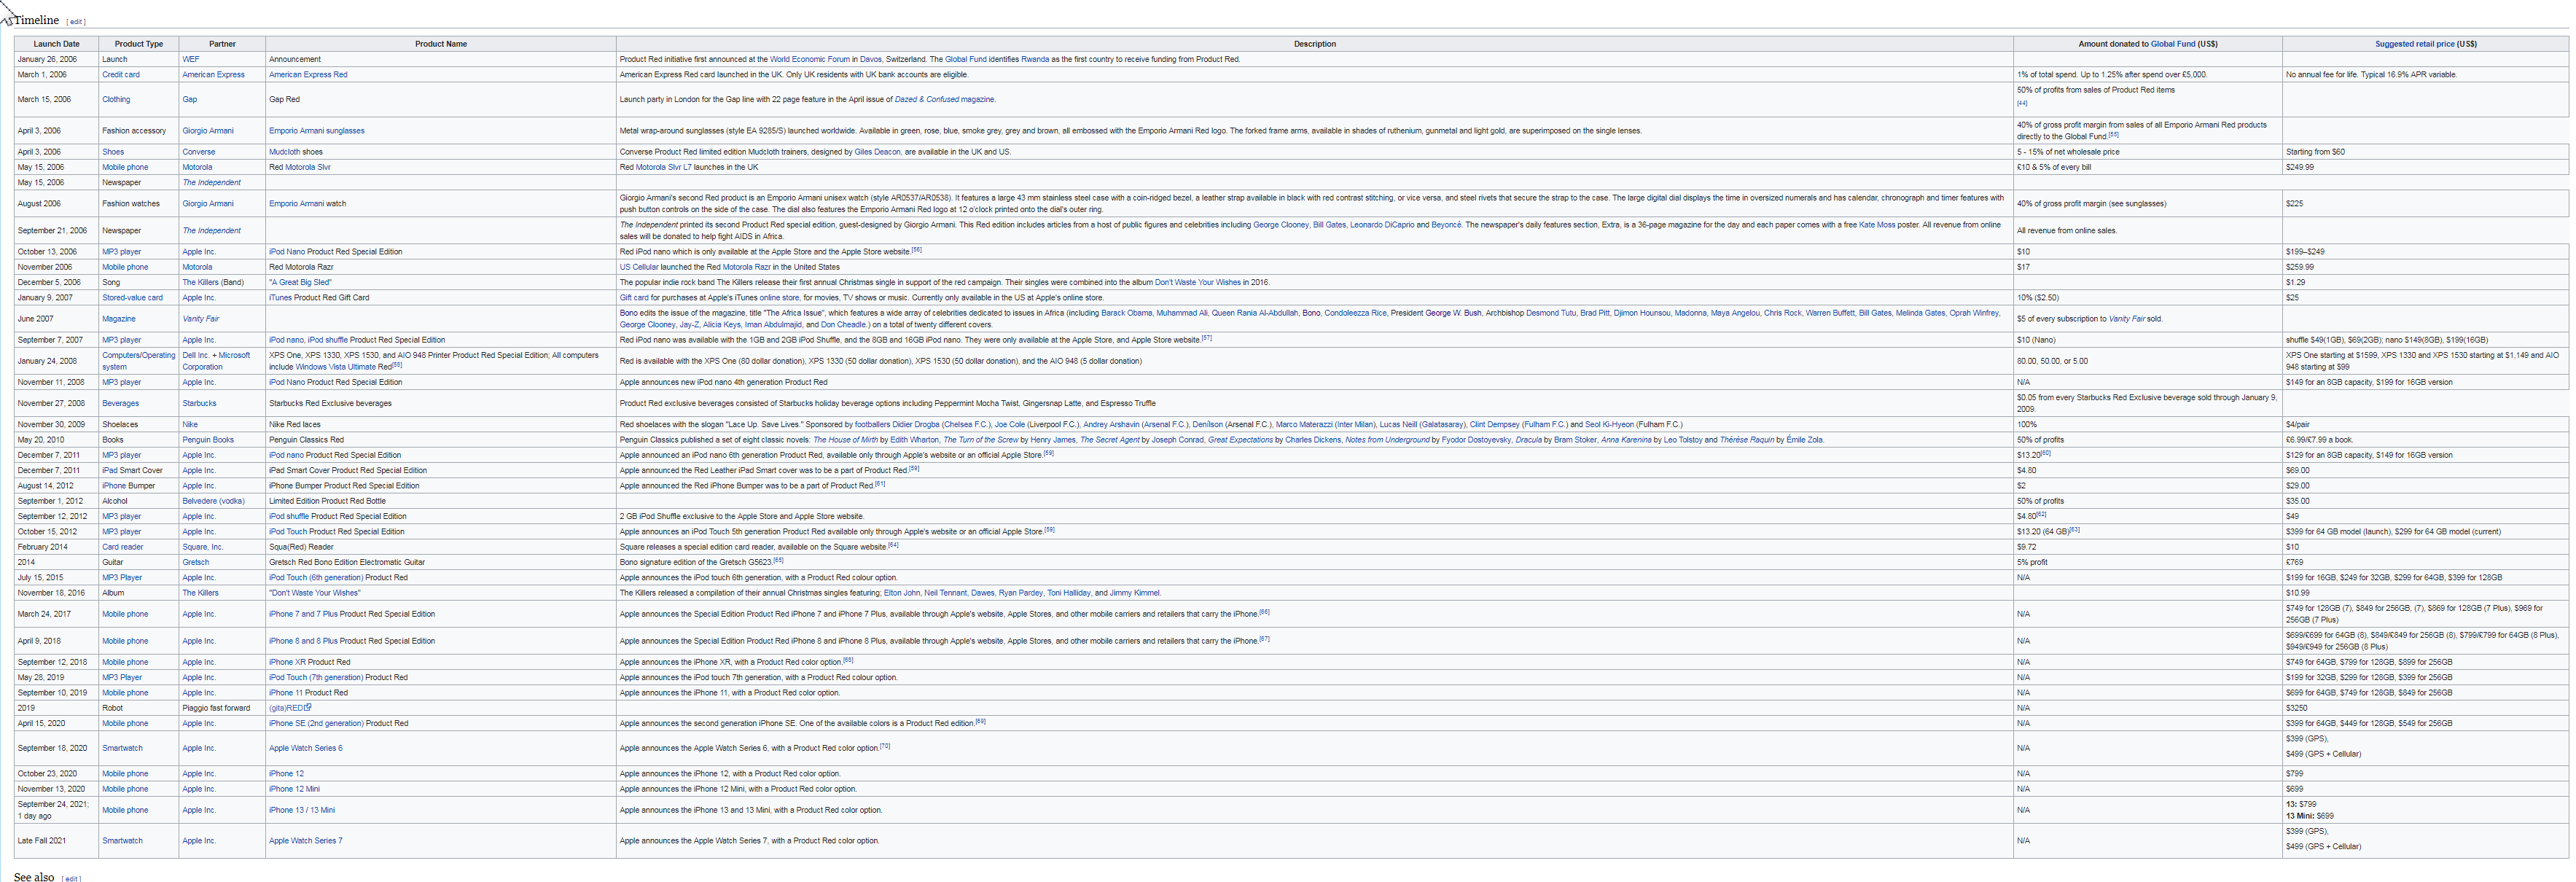Open the iPhone 12 Mini link
2576x882 pixels.
tap(294, 789)
